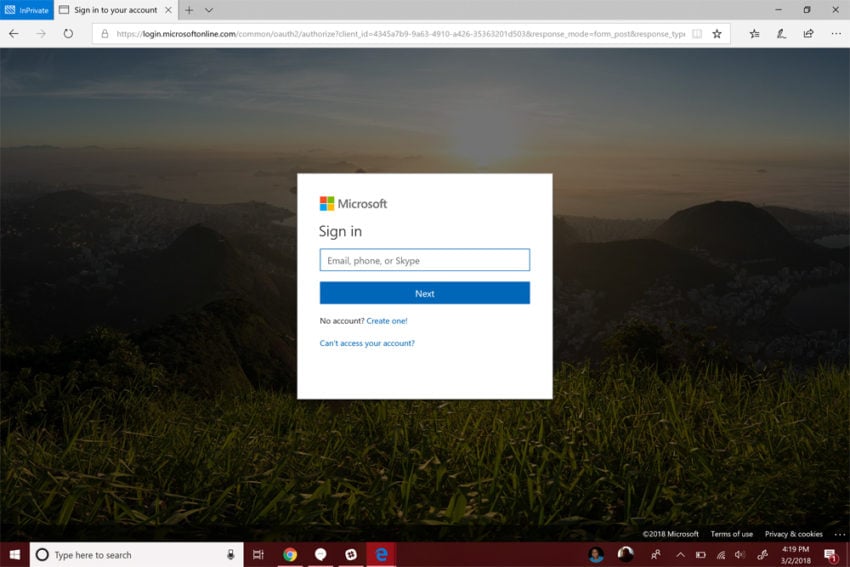Refresh the sign-in page
The height and width of the screenshot is (567, 850).
point(68,34)
